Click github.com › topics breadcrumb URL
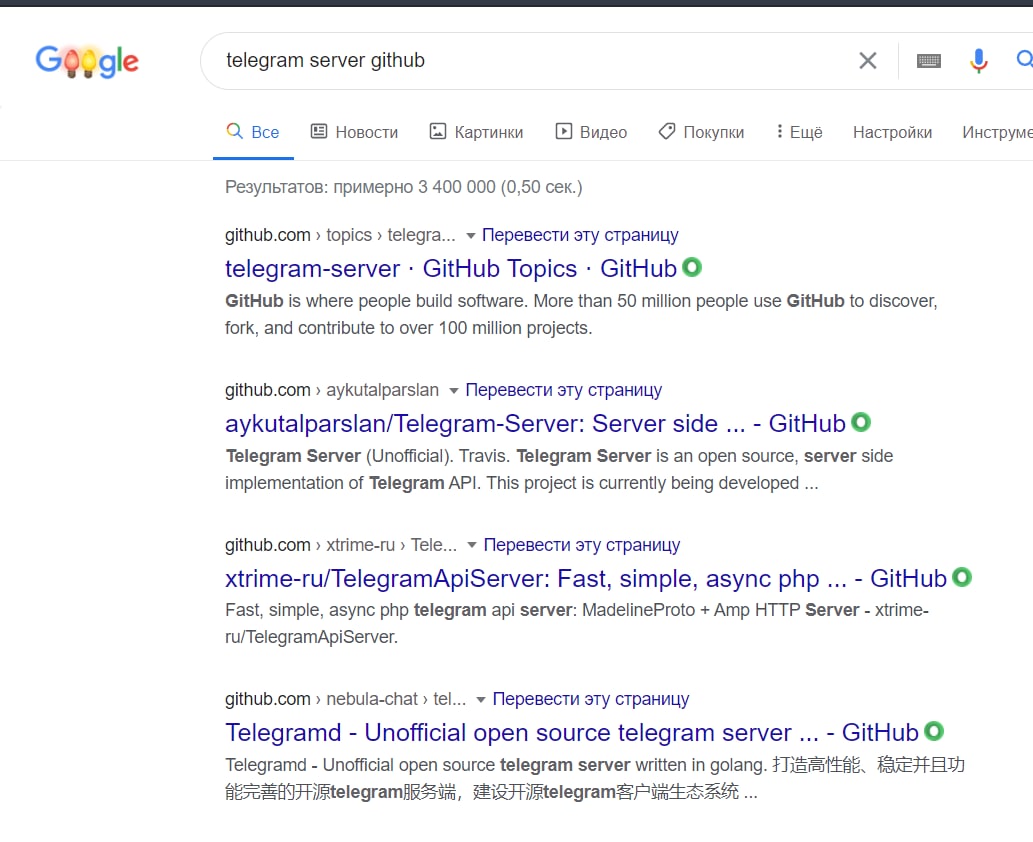This screenshot has width=1033, height=842. [340, 235]
